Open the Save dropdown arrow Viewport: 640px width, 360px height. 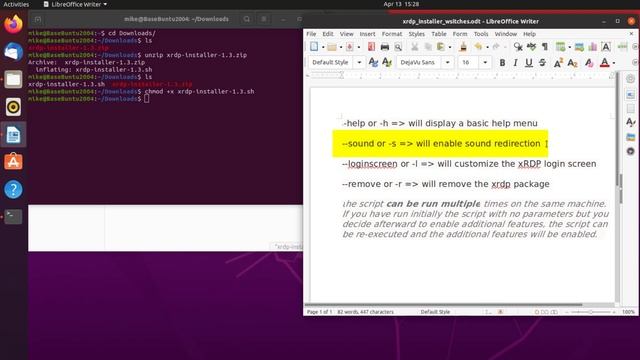click(x=359, y=47)
